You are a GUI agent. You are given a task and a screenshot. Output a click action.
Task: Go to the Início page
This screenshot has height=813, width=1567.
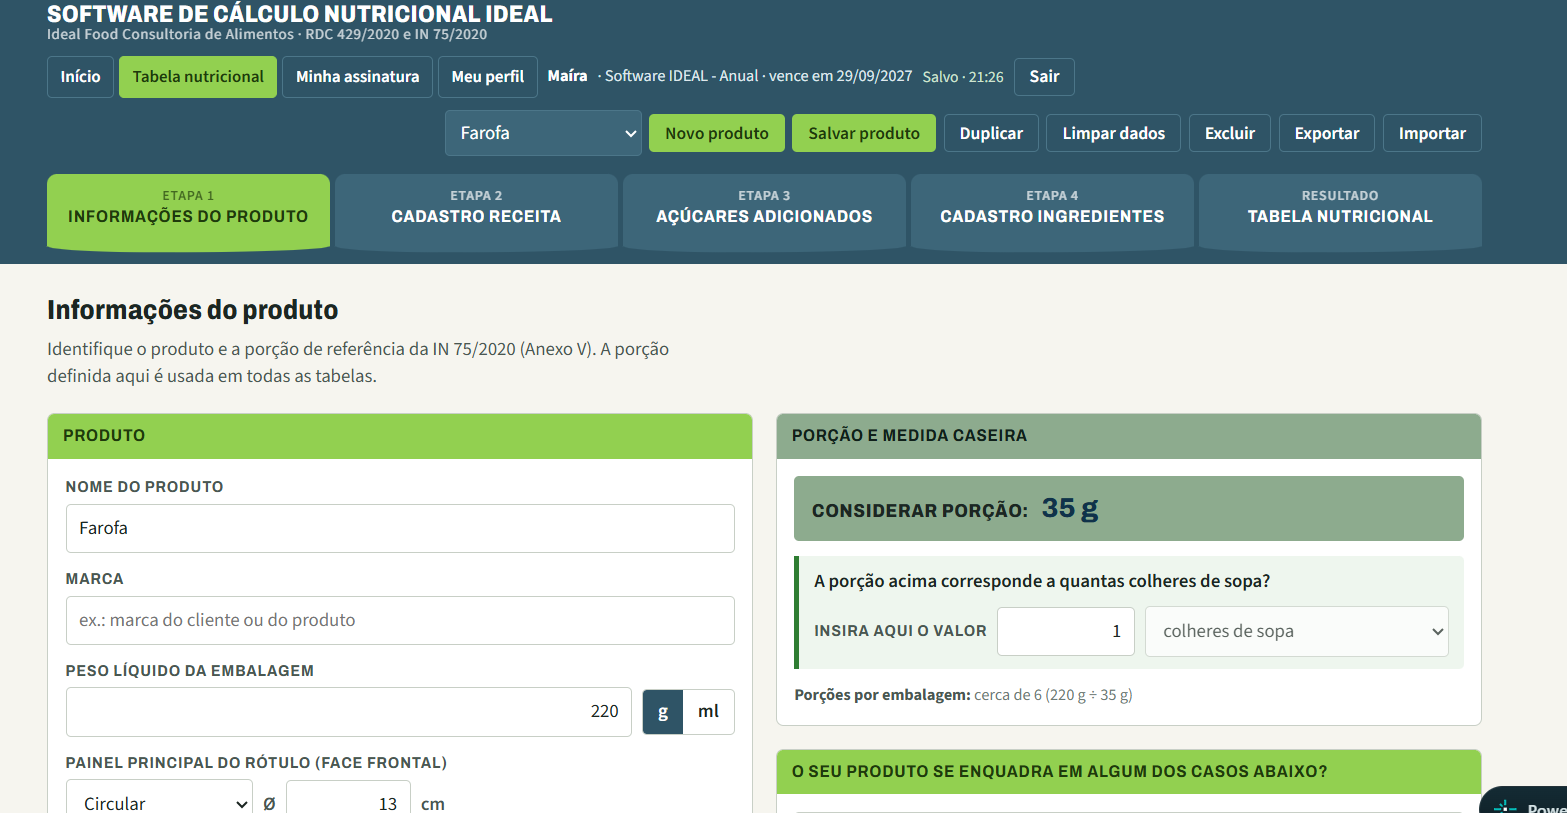(80, 77)
